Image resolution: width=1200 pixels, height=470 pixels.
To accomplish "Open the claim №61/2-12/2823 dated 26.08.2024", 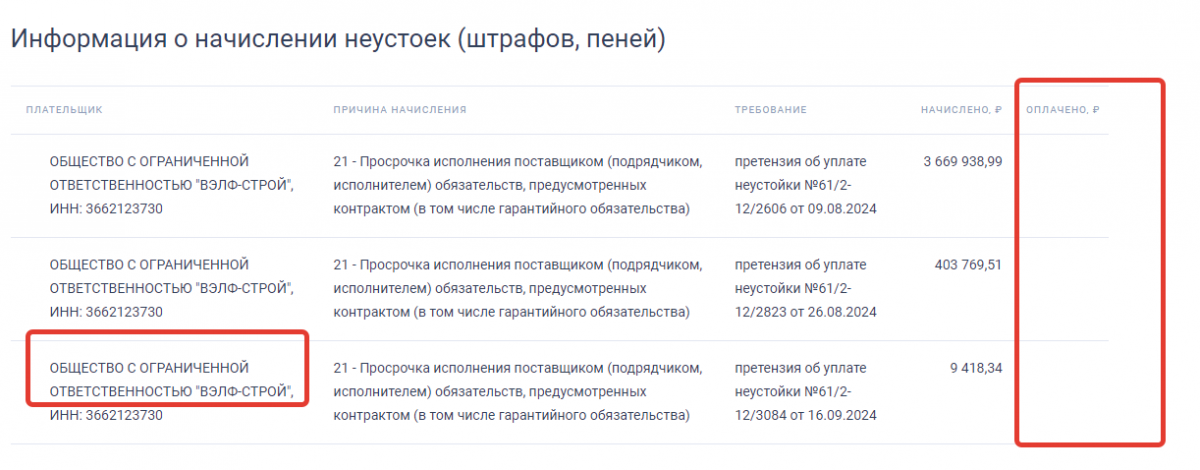I will point(805,288).
